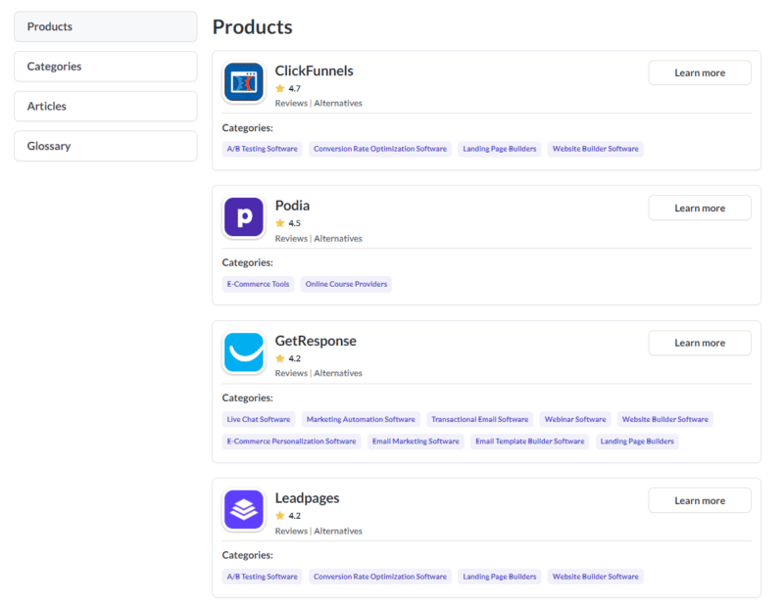Click Learn more for Podia

(700, 208)
